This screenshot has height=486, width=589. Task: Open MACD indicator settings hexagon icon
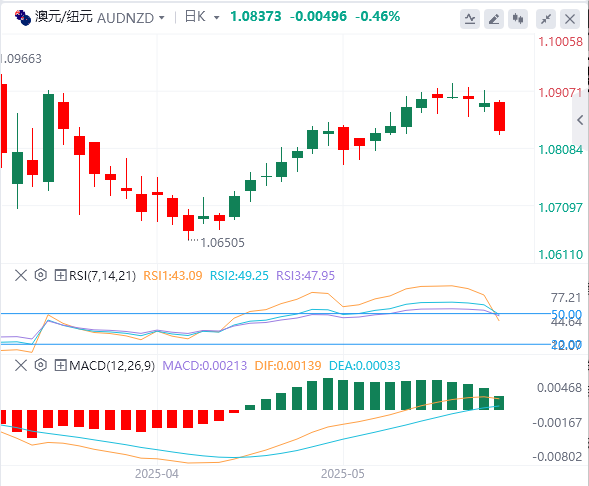(x=41, y=365)
